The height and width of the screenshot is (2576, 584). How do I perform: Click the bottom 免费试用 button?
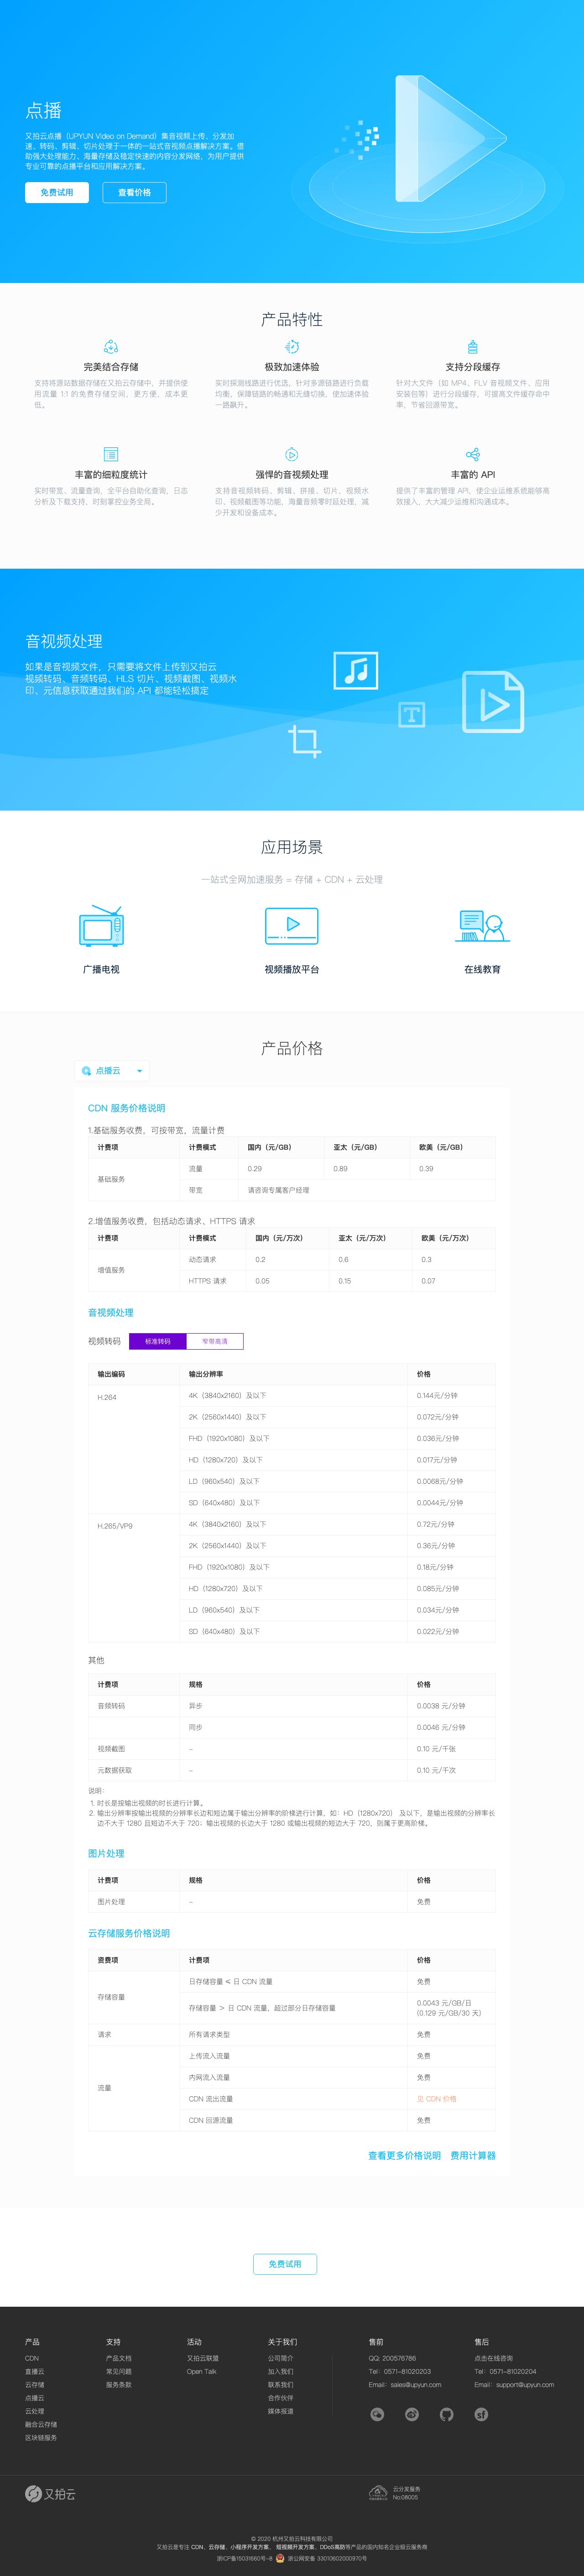(x=285, y=2263)
